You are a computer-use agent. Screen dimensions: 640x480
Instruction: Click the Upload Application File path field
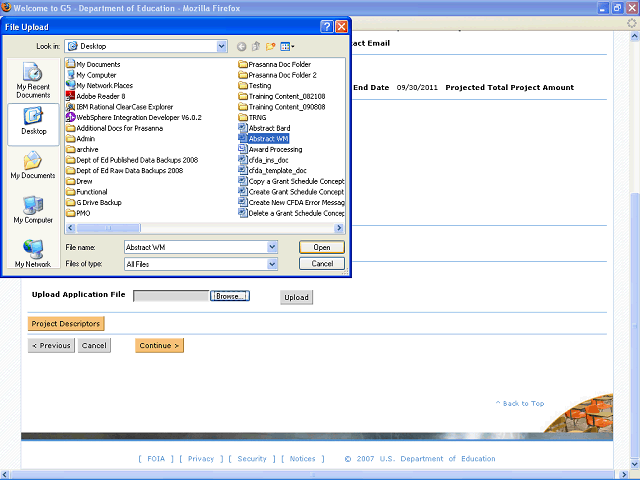(x=171, y=296)
